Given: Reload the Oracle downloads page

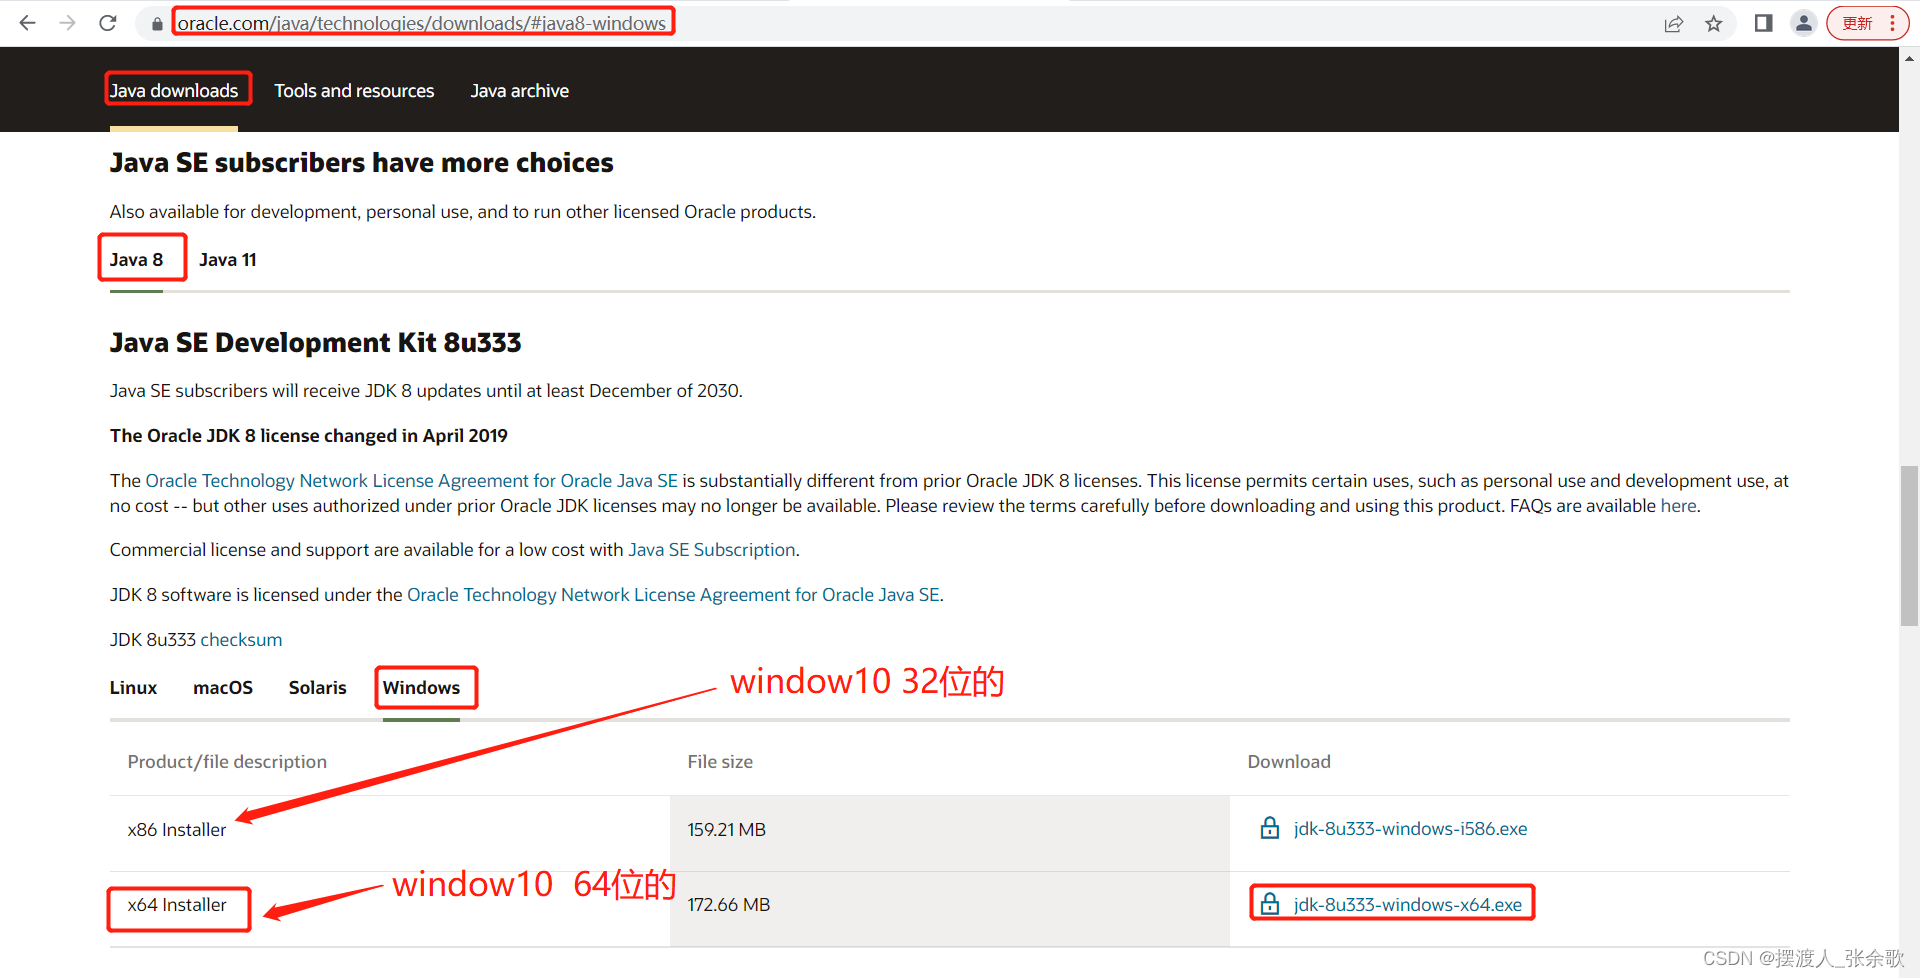Looking at the screenshot, I should [108, 23].
